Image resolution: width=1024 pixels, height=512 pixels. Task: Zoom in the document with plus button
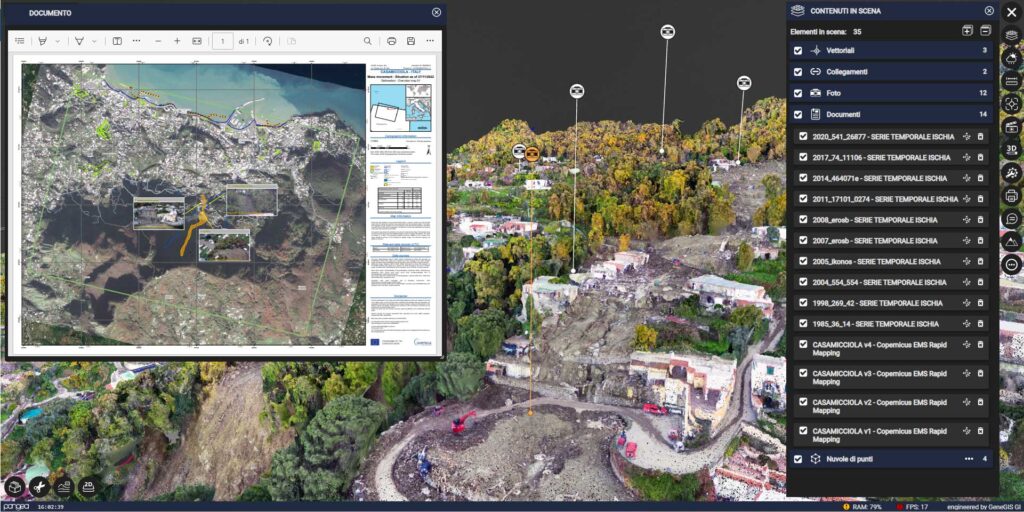(177, 41)
